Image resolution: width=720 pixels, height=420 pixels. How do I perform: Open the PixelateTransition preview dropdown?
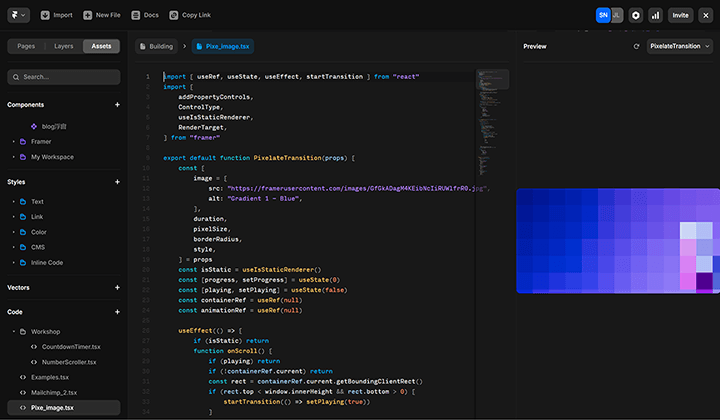click(x=680, y=46)
